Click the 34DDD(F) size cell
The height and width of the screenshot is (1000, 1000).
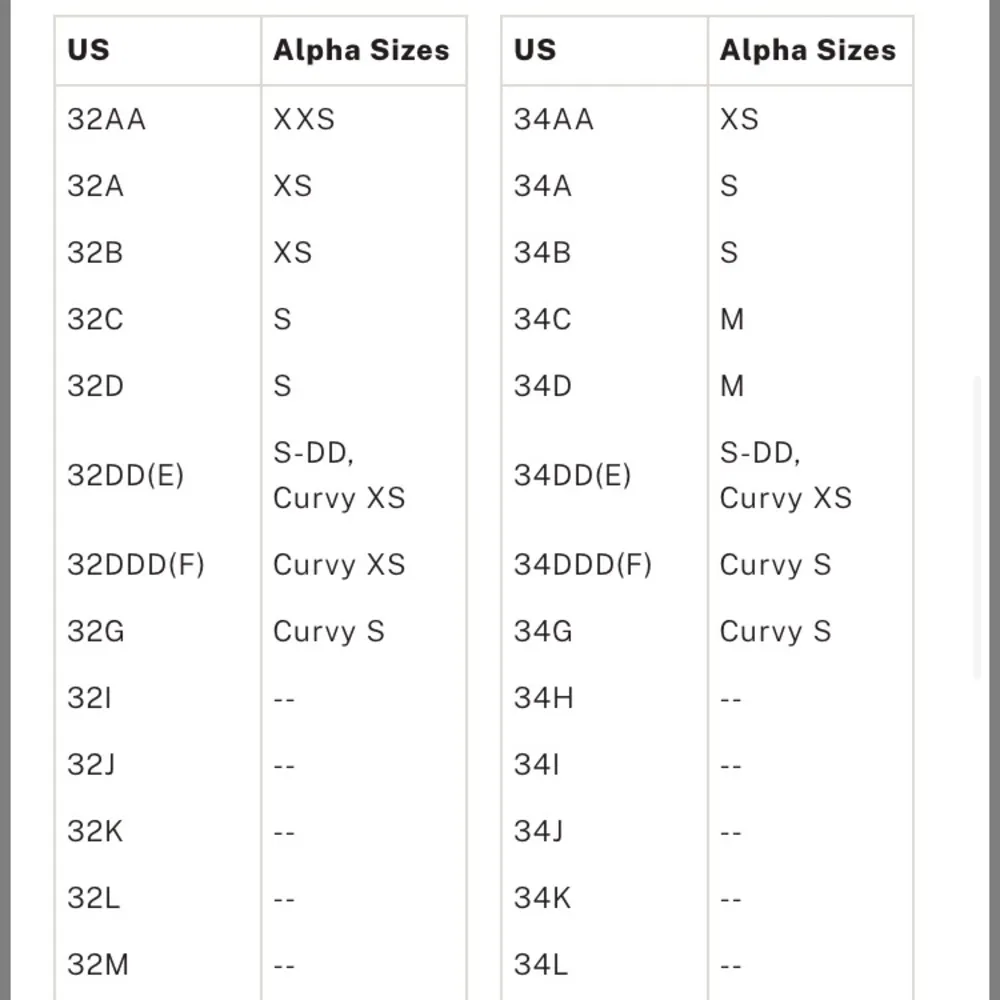pyautogui.click(x=583, y=565)
